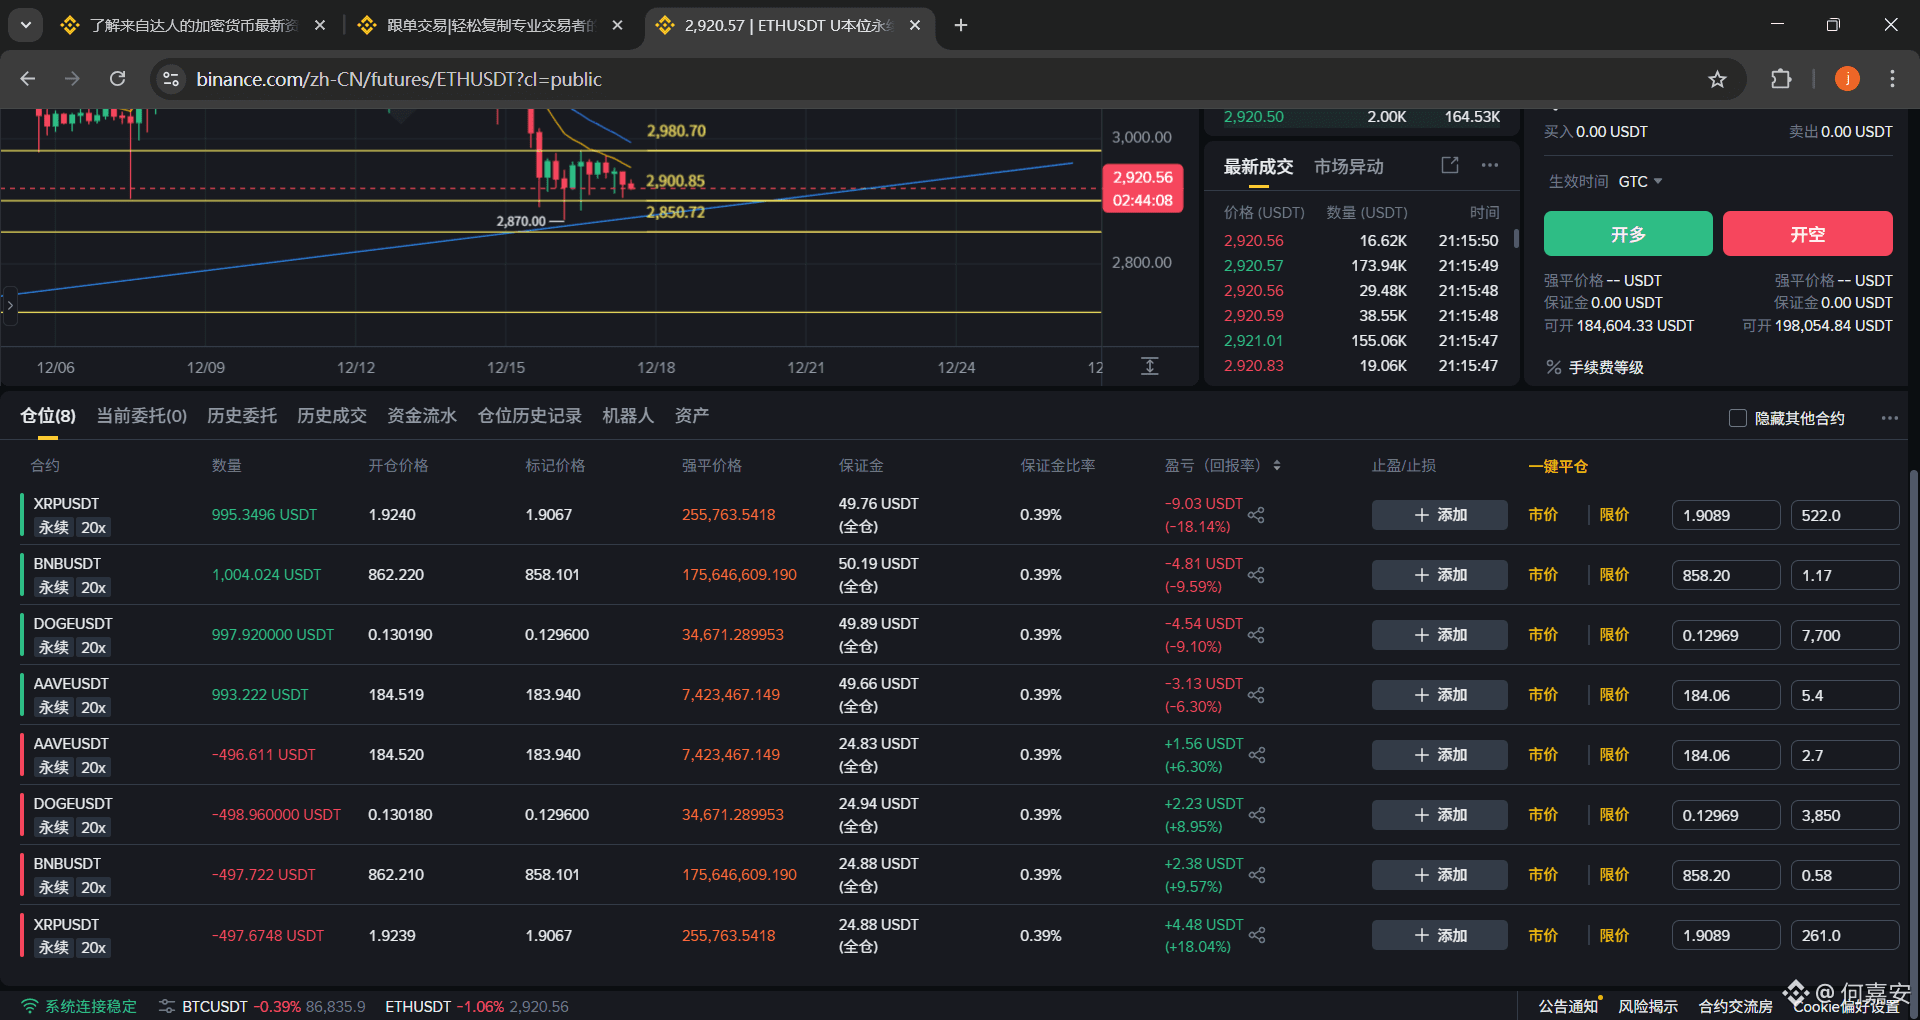The height and width of the screenshot is (1020, 1920).
Task: Click the red Open Short (开空) button
Action: pos(1808,234)
